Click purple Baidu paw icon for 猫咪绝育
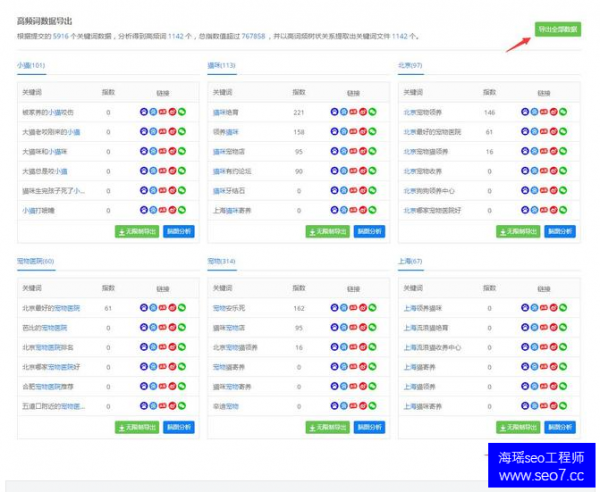The height and width of the screenshot is (492, 600). coord(334,112)
